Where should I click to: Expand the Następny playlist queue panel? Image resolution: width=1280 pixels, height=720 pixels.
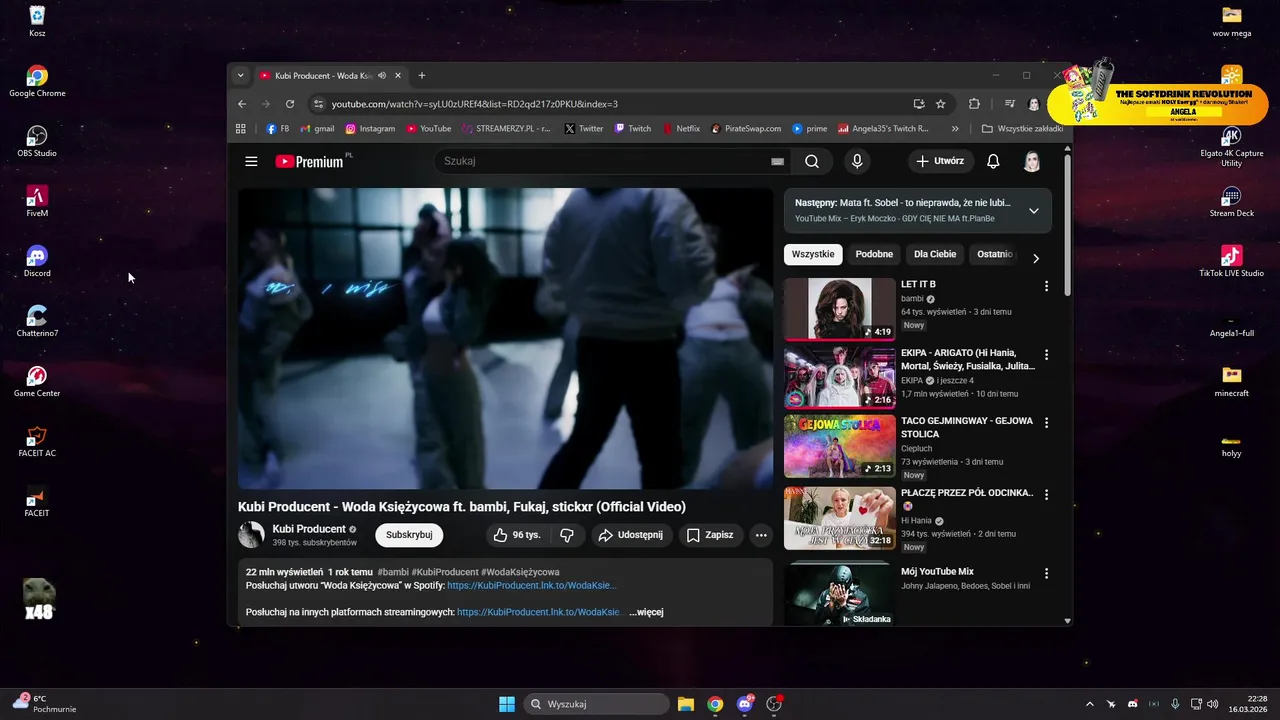(x=1034, y=211)
